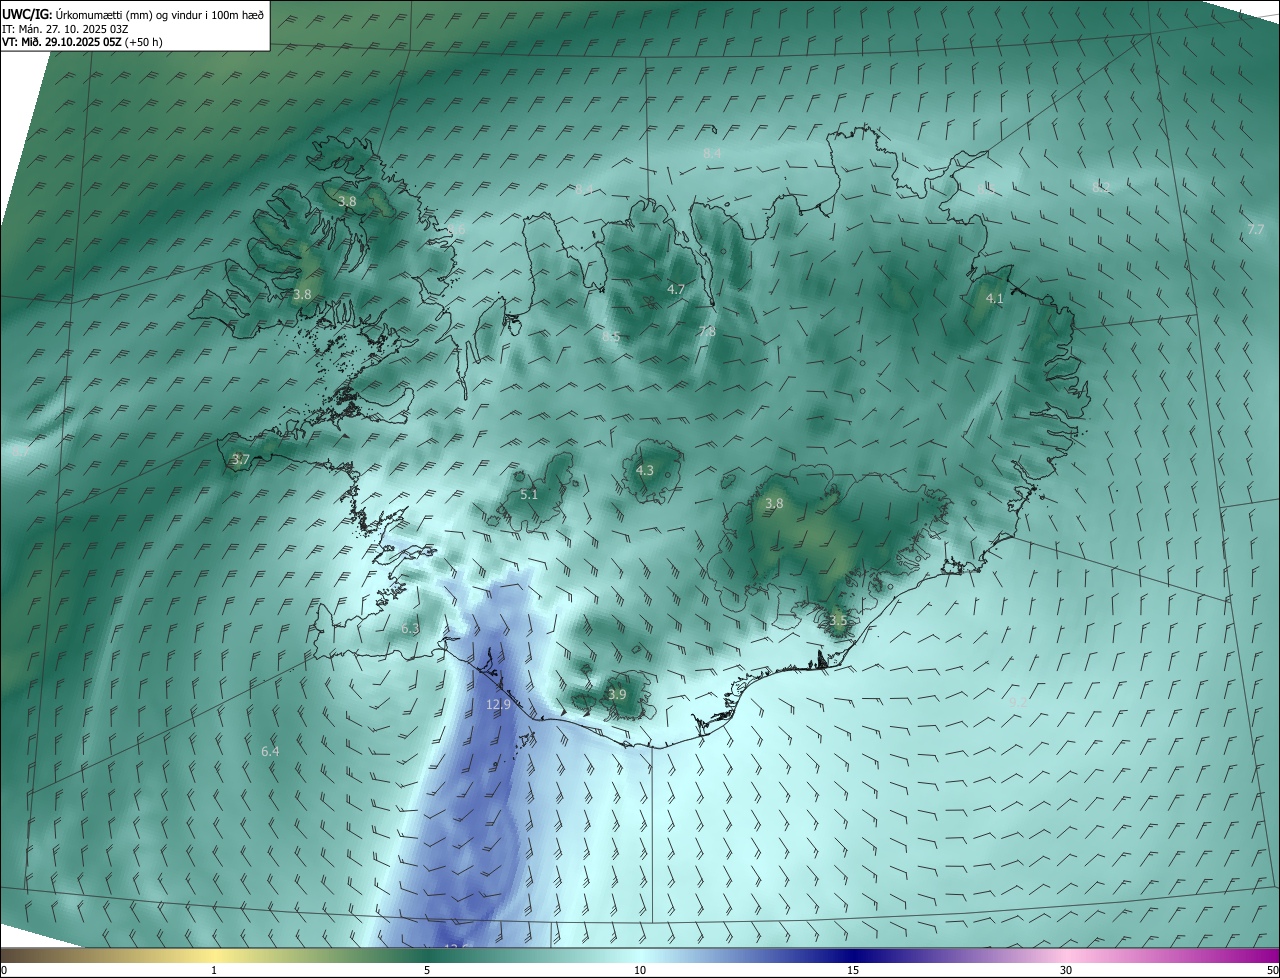The height and width of the screenshot is (978, 1280).
Task: Click the 3.9 value on the map
Action: coord(617,694)
